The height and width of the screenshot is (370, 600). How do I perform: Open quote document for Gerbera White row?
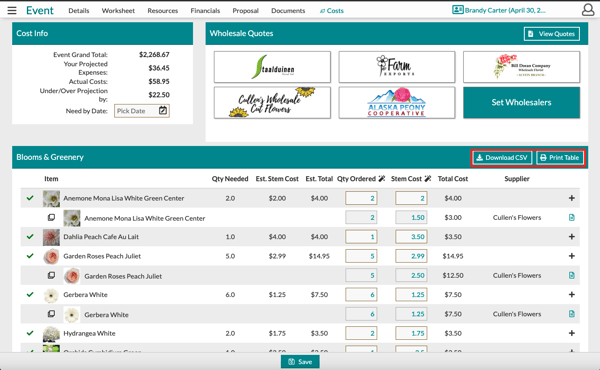pos(572,314)
